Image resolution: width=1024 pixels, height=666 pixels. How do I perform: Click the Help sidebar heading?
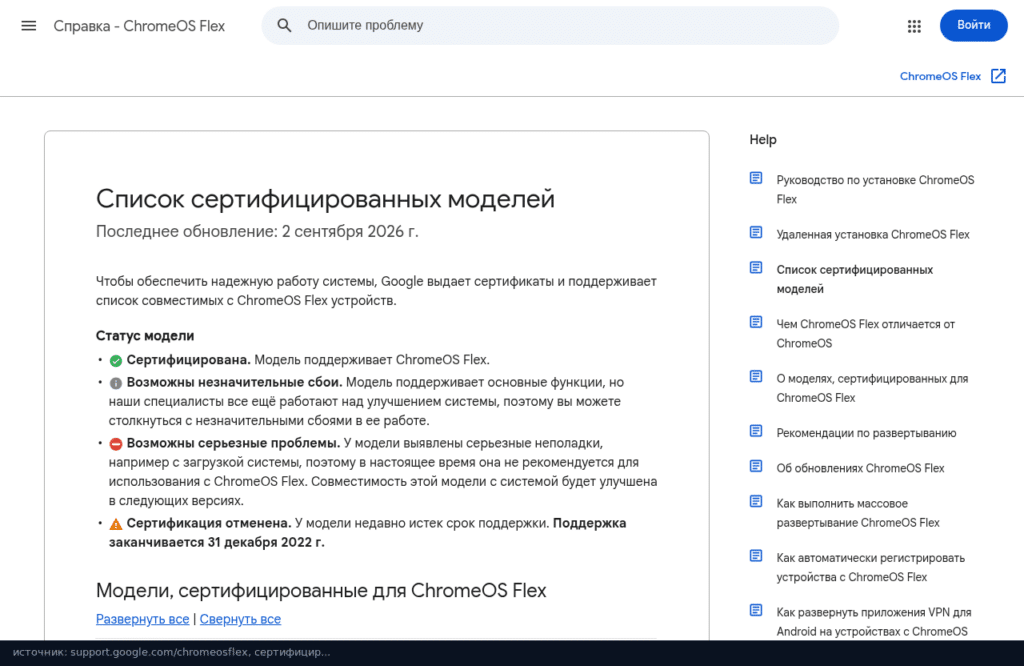[x=763, y=140]
